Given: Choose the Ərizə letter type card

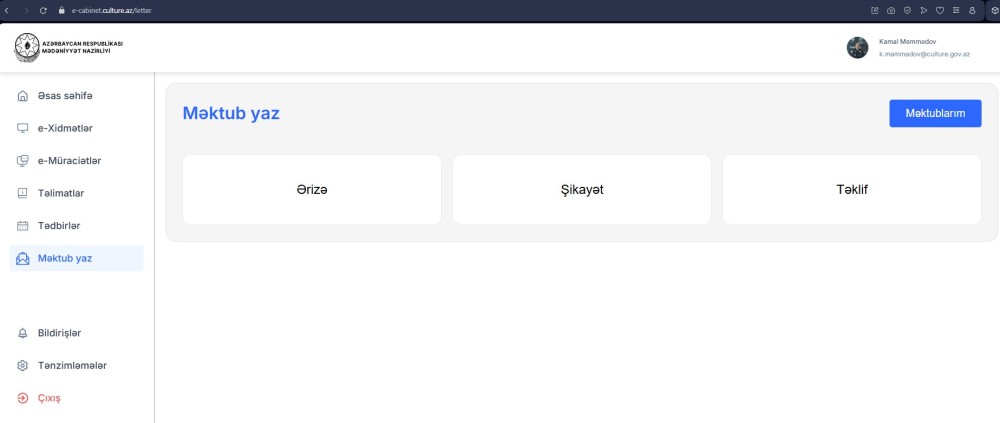Looking at the screenshot, I should [x=312, y=189].
